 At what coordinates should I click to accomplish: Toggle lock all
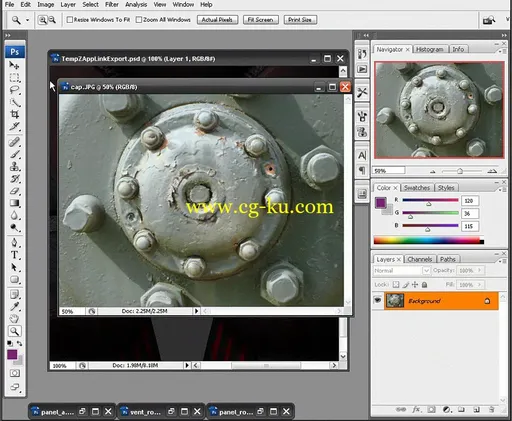[424, 284]
